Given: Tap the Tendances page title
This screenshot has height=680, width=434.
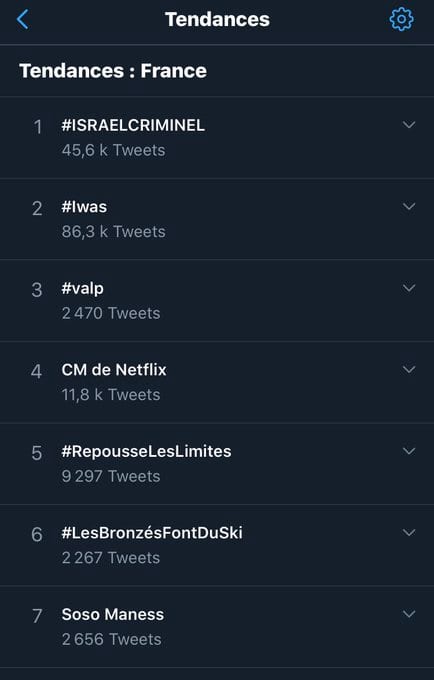Looking at the screenshot, I should tap(217, 20).
